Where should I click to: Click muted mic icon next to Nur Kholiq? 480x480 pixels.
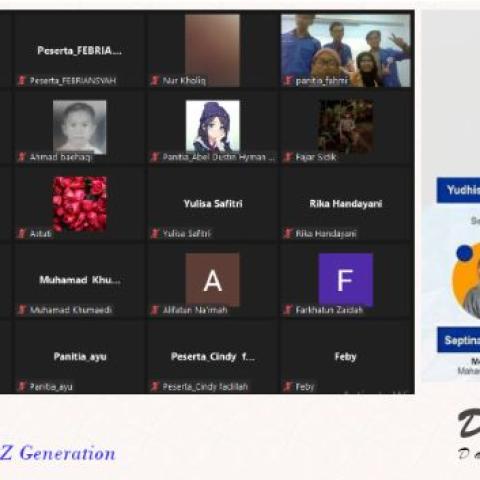[x=155, y=80]
